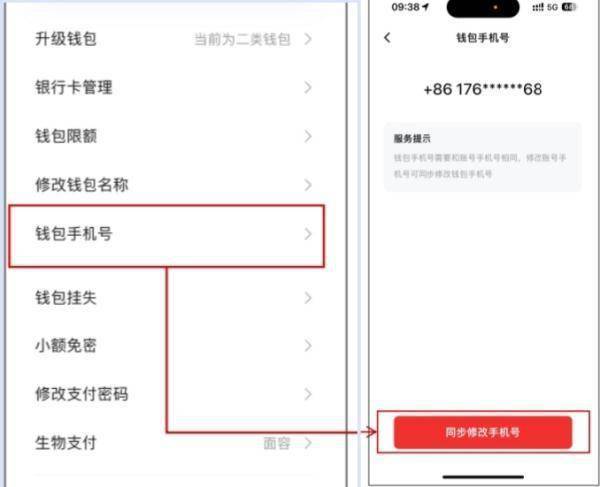600x487 pixels.
Task: Select the 小额免密 menu entry
Action: 174,346
